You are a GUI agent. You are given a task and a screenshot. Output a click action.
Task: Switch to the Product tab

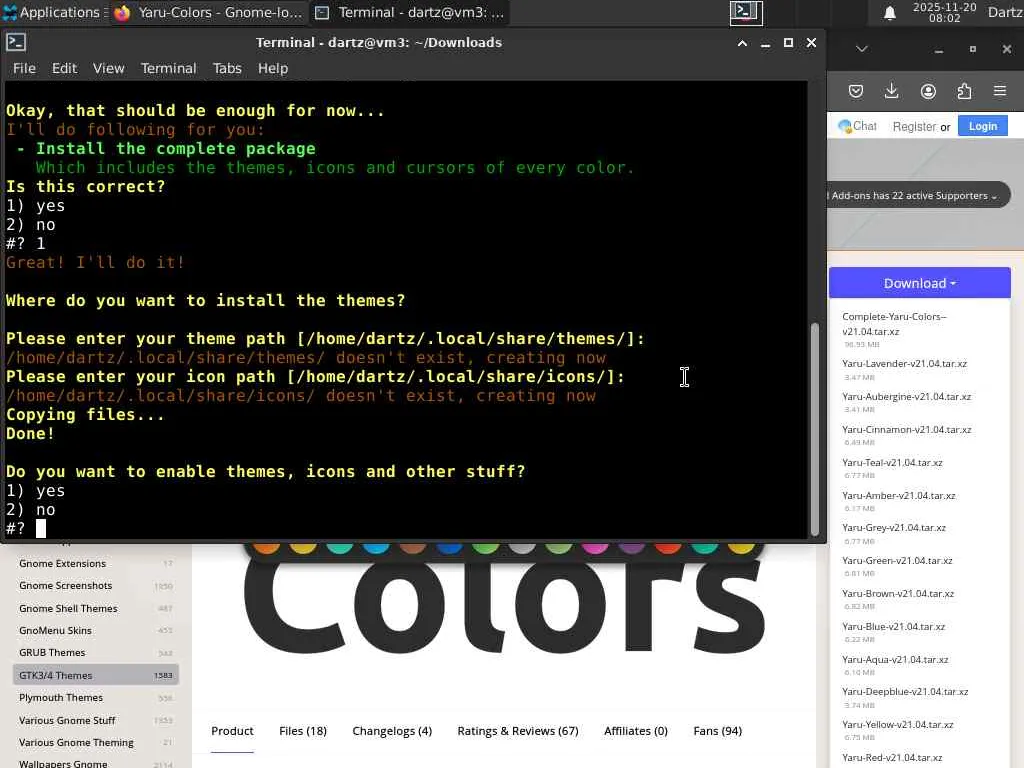pos(232,731)
